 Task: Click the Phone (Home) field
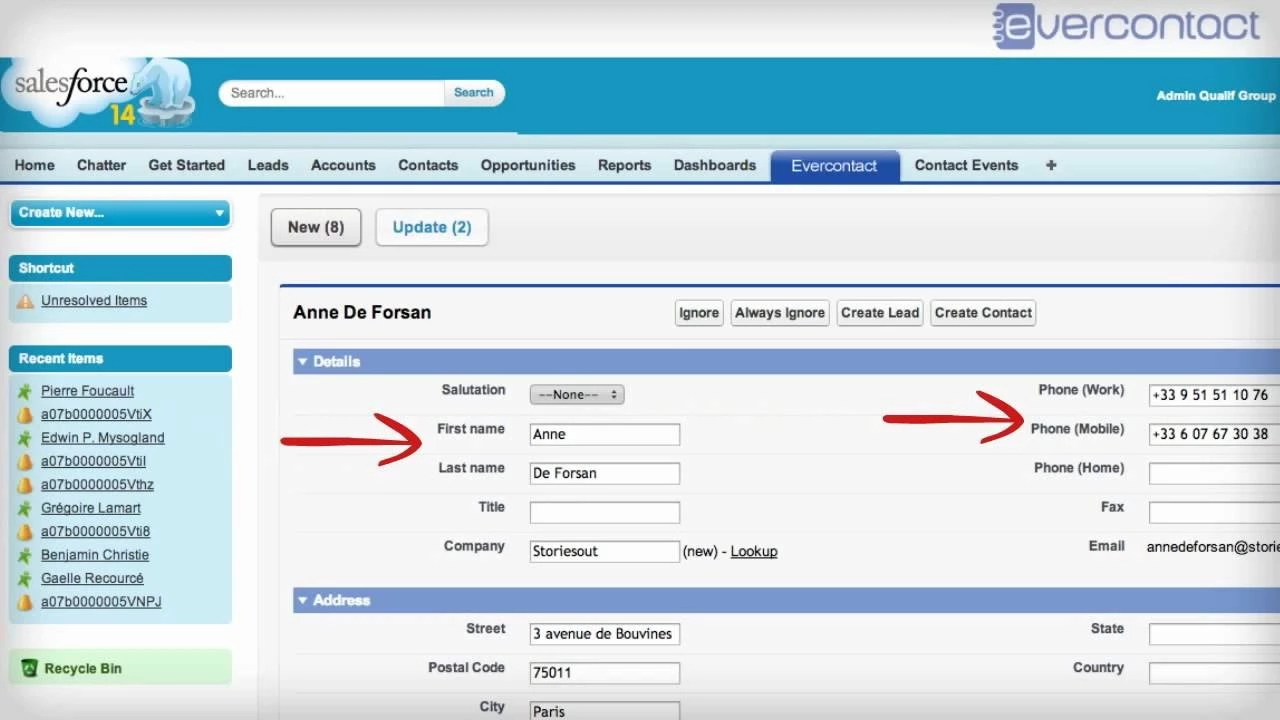click(1214, 473)
